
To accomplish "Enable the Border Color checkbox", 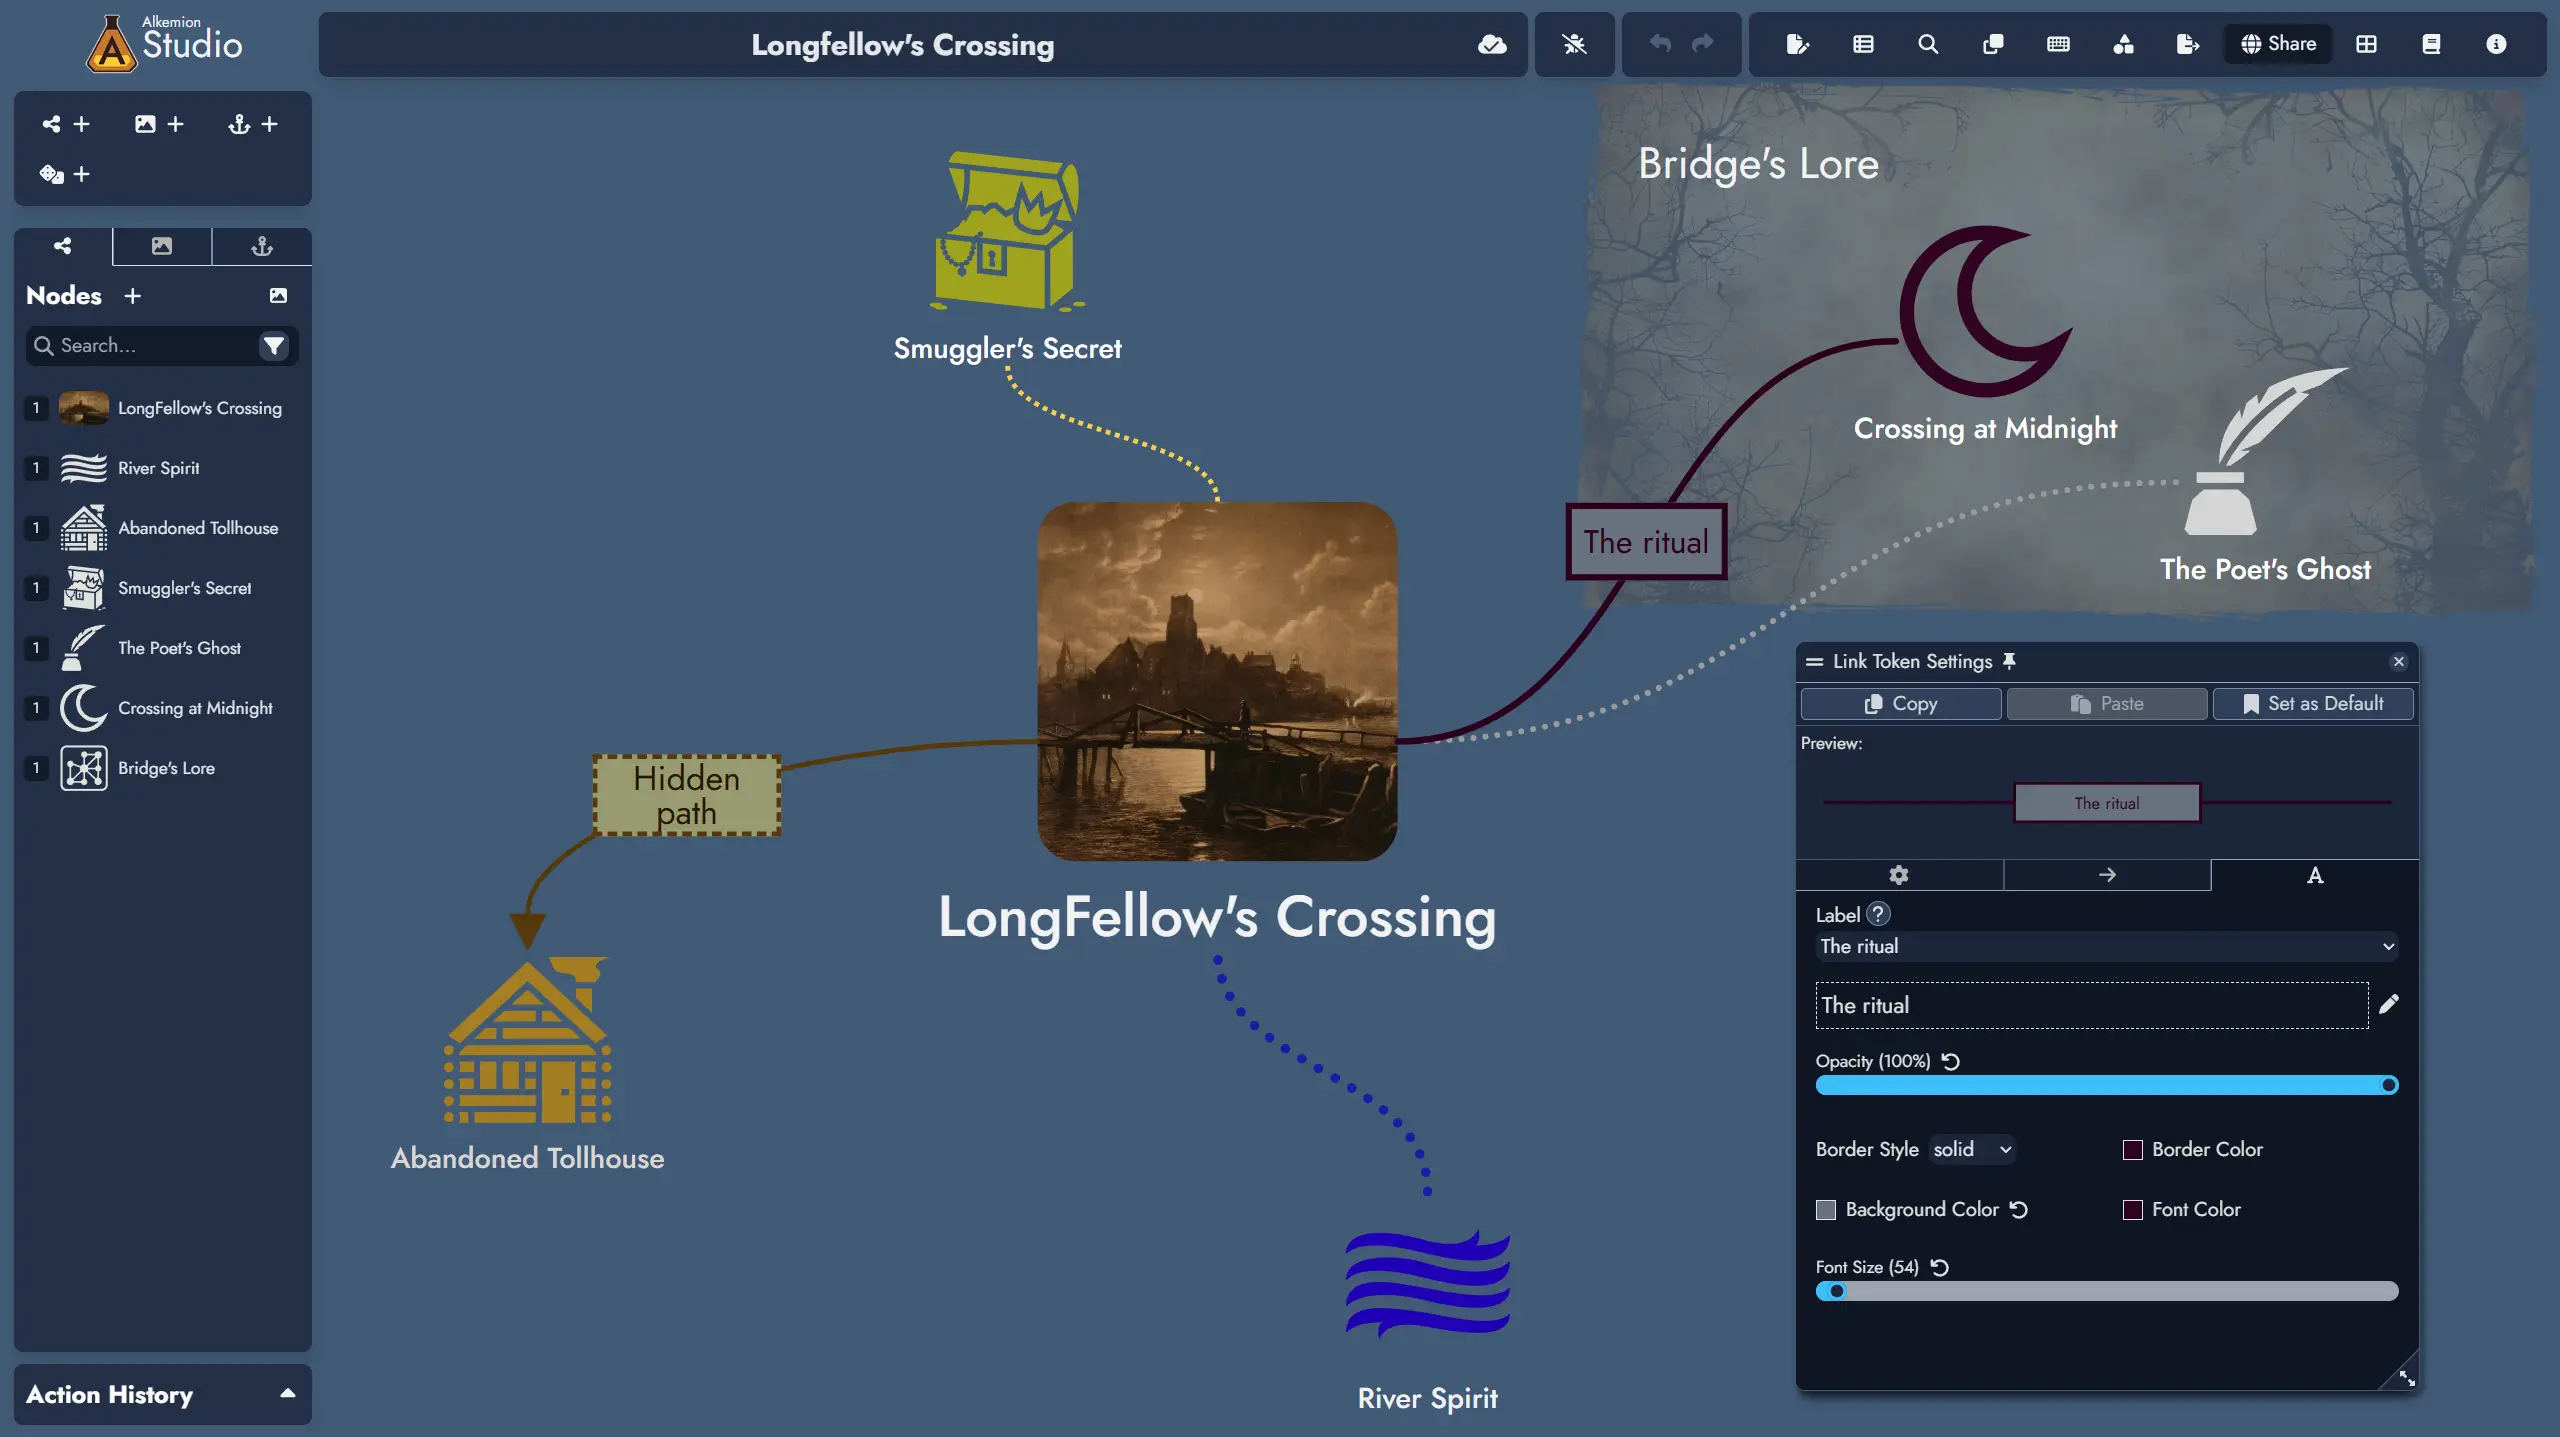I will (x=2132, y=1150).
